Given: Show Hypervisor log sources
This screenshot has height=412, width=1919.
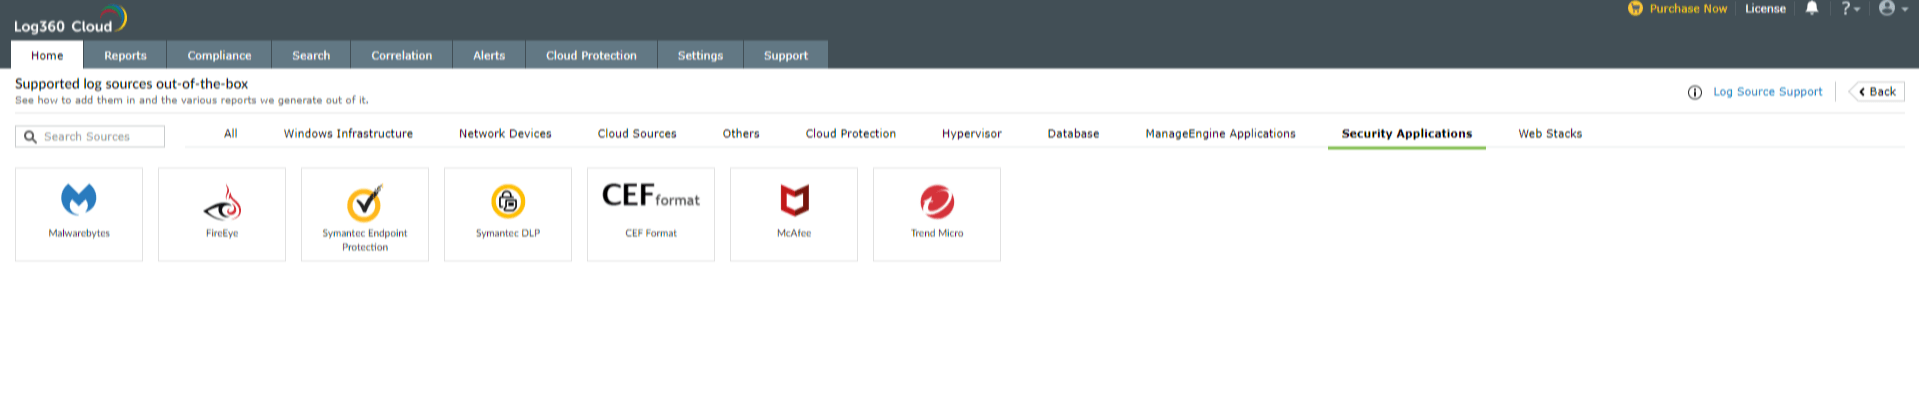Looking at the screenshot, I should (972, 134).
